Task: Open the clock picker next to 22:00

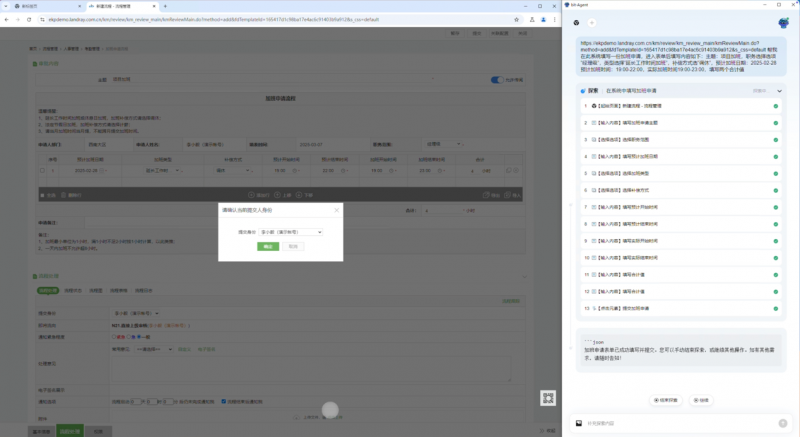Action: (343, 170)
